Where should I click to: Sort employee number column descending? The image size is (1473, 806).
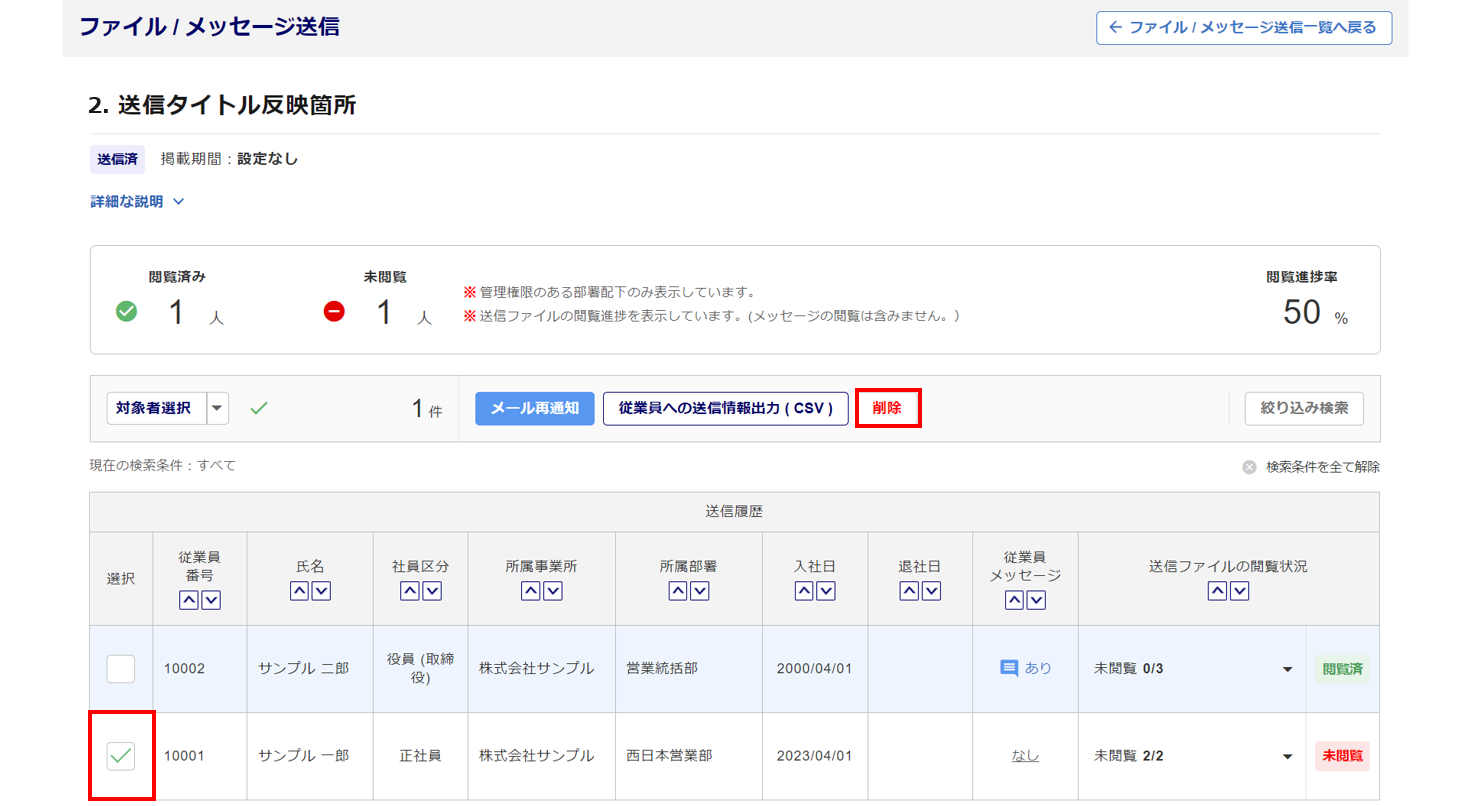tap(211, 600)
